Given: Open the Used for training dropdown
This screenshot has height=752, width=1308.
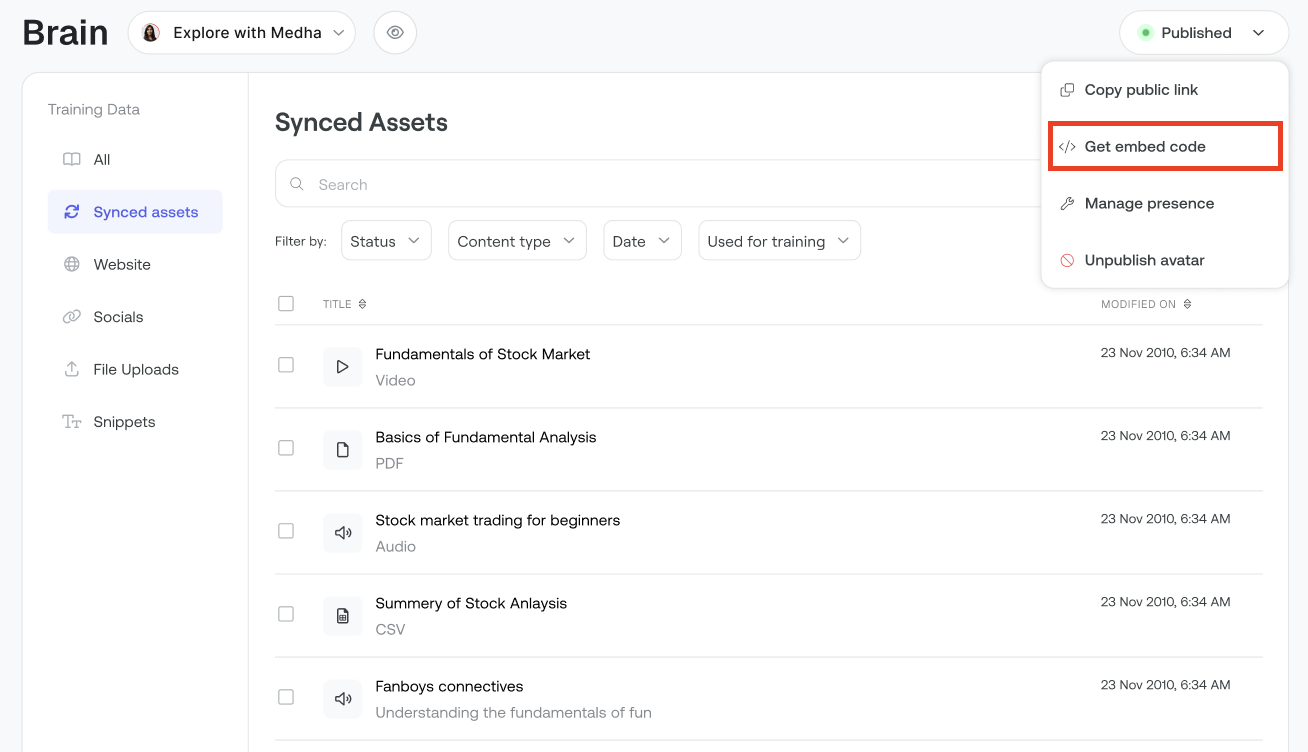Looking at the screenshot, I should 778,241.
